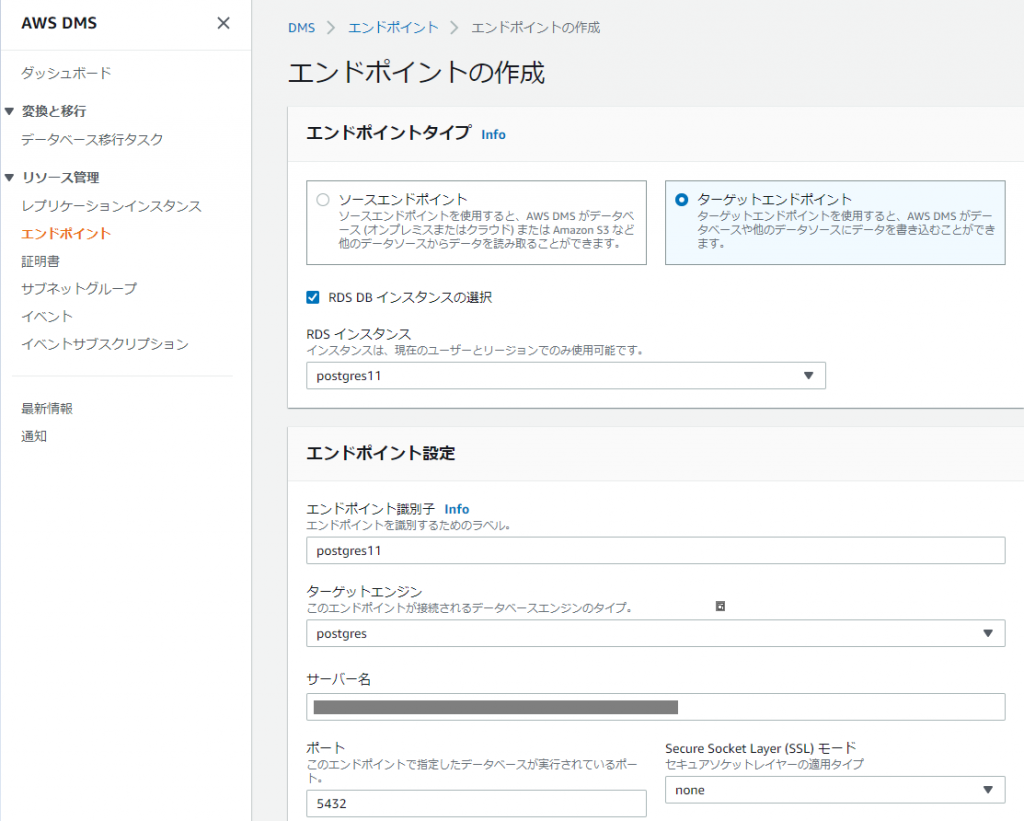The height and width of the screenshot is (821, 1024).
Task: Click the エンドポイント識別子 input field
Action: click(656, 551)
